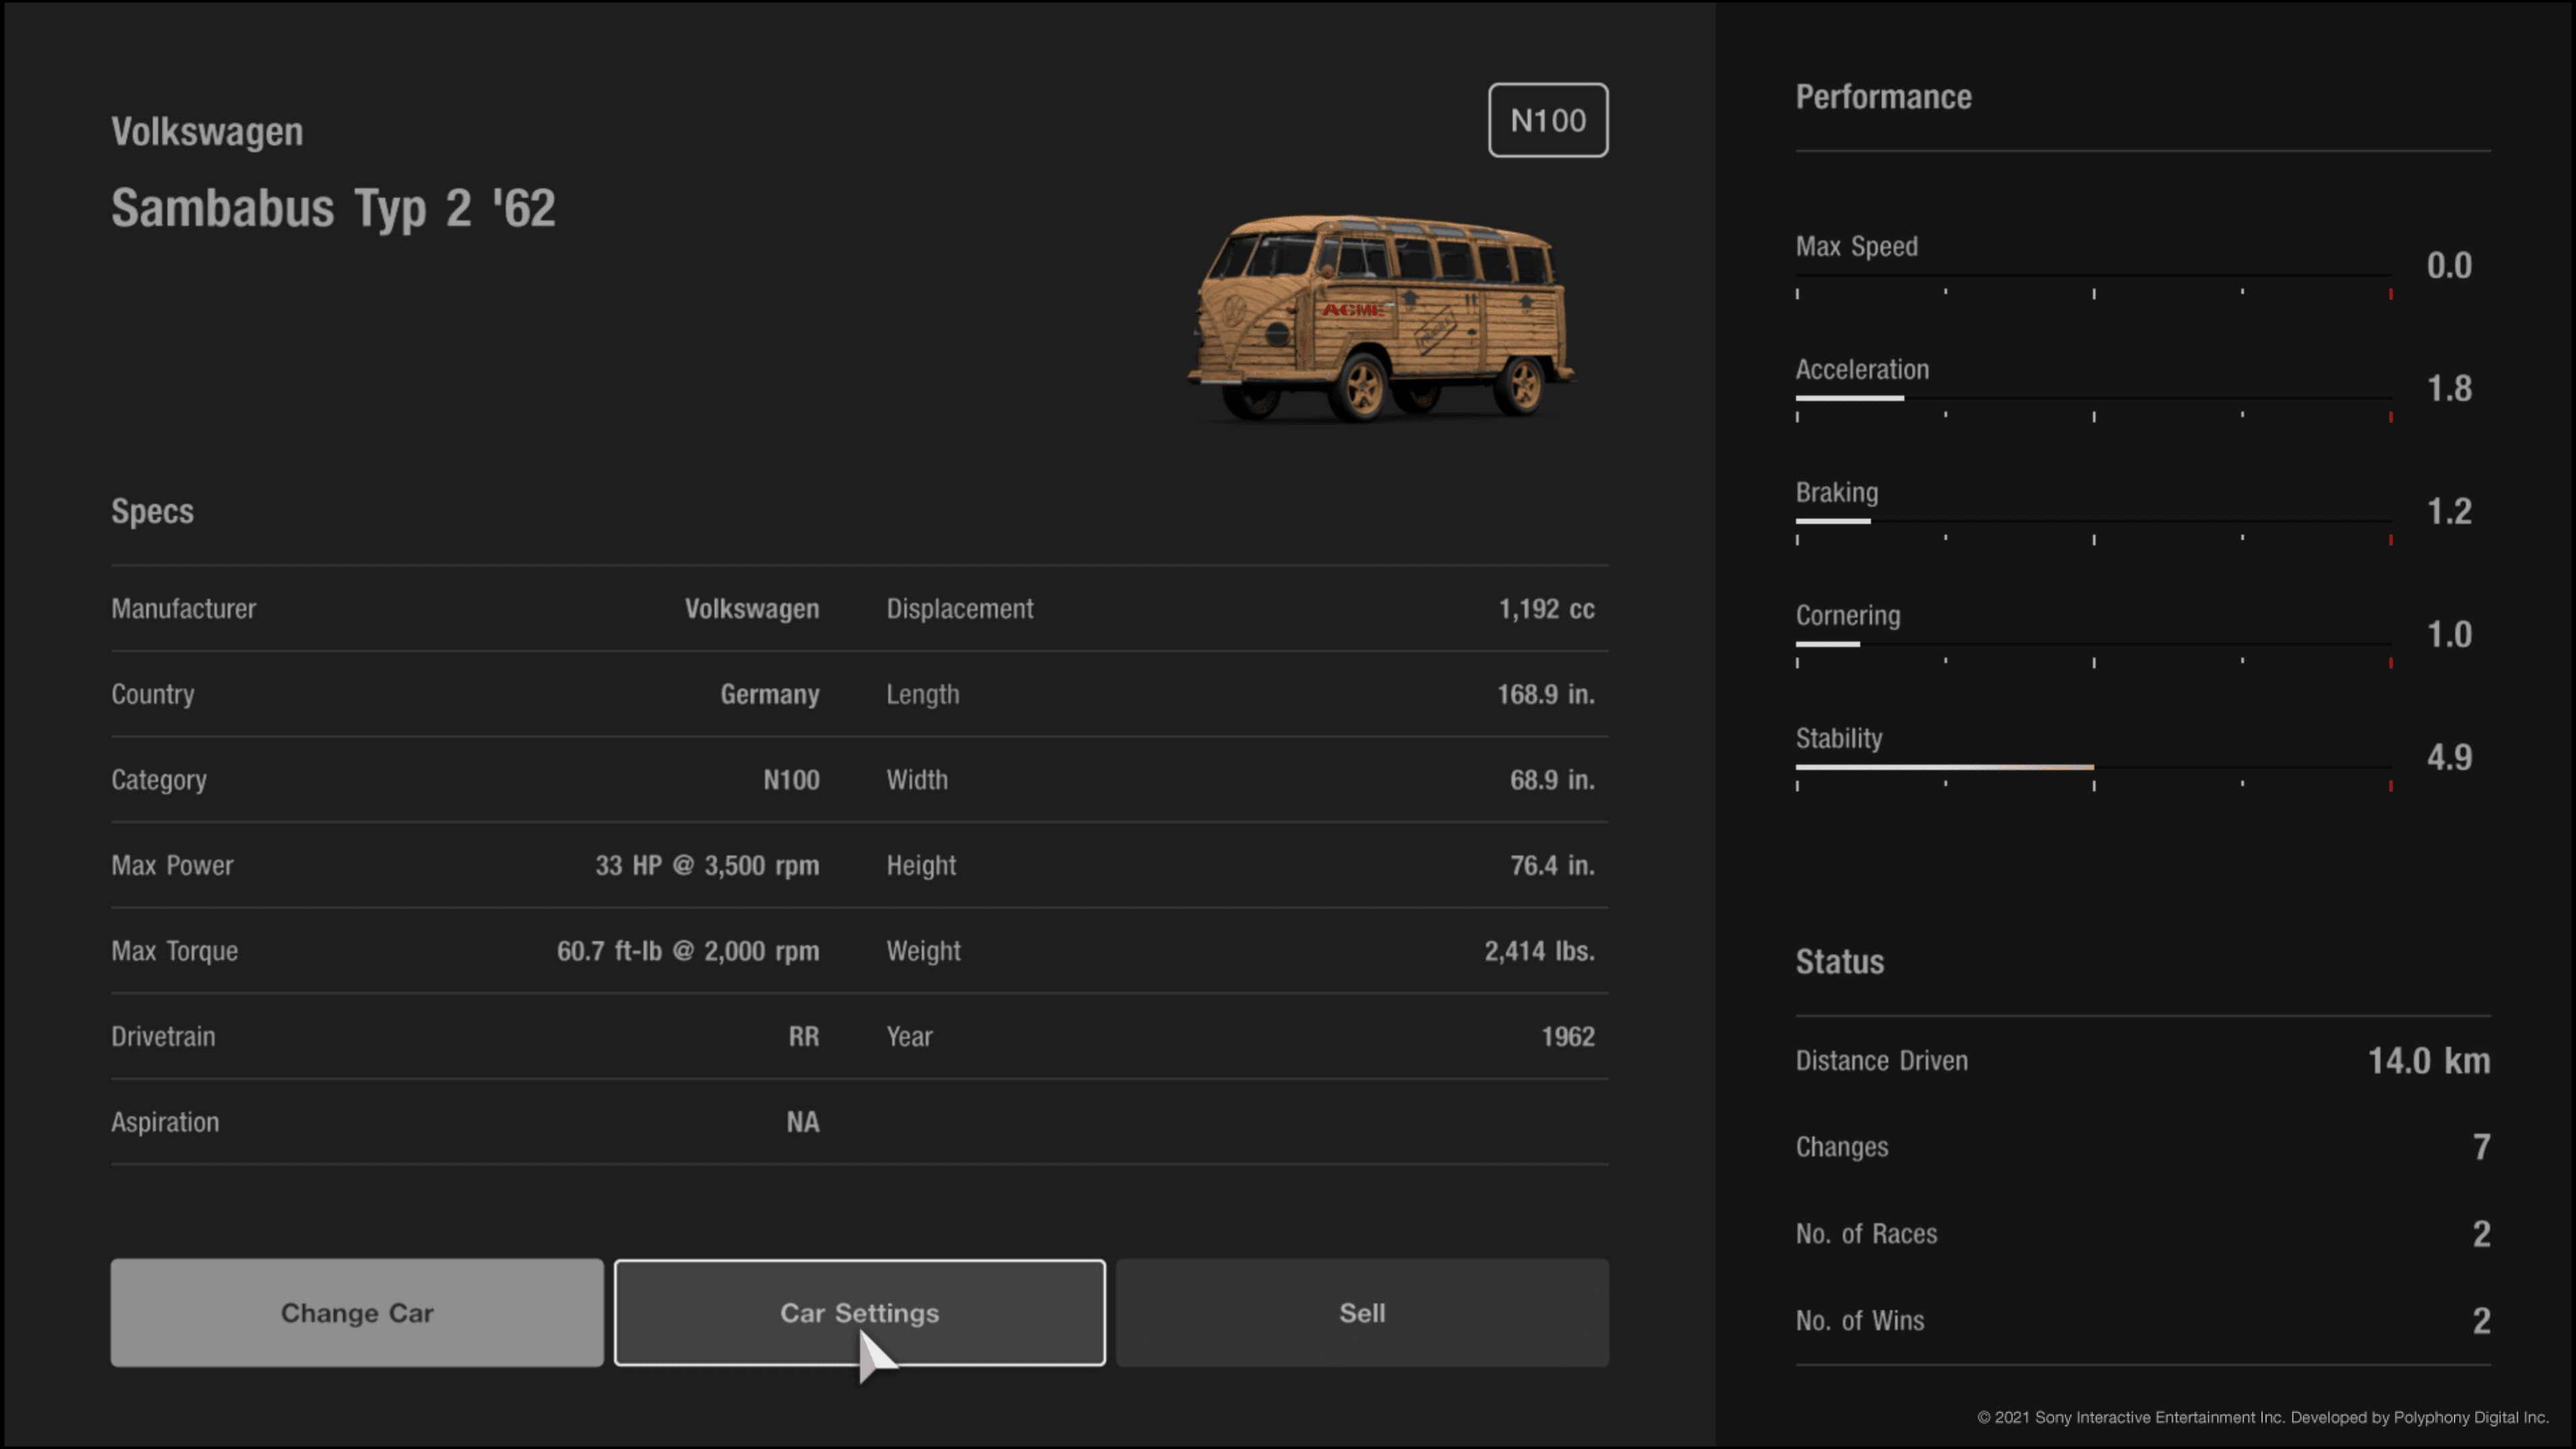Image resolution: width=2576 pixels, height=1449 pixels.
Task: Click the Country value 'Germany'
Action: [x=770, y=694]
